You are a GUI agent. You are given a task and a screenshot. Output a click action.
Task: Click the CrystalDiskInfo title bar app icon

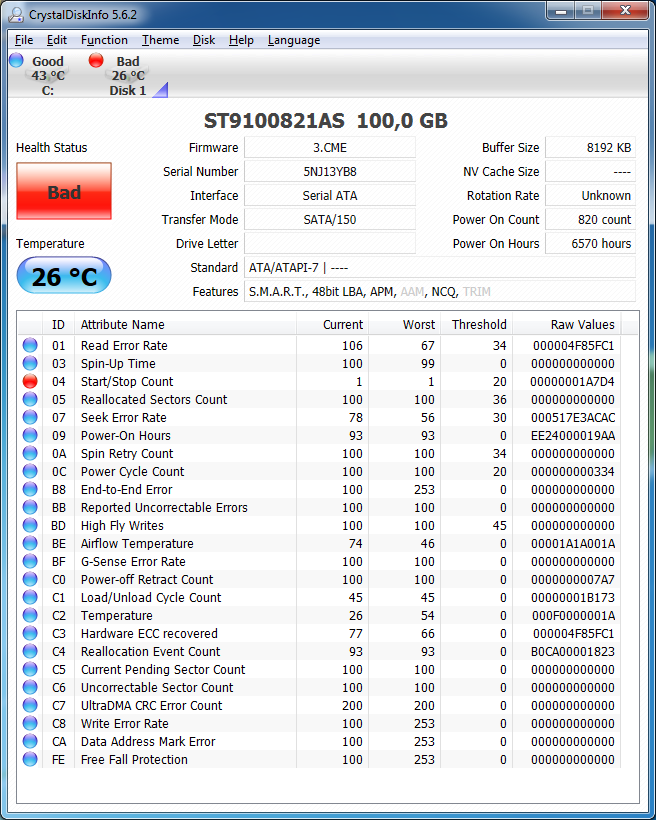point(16,14)
